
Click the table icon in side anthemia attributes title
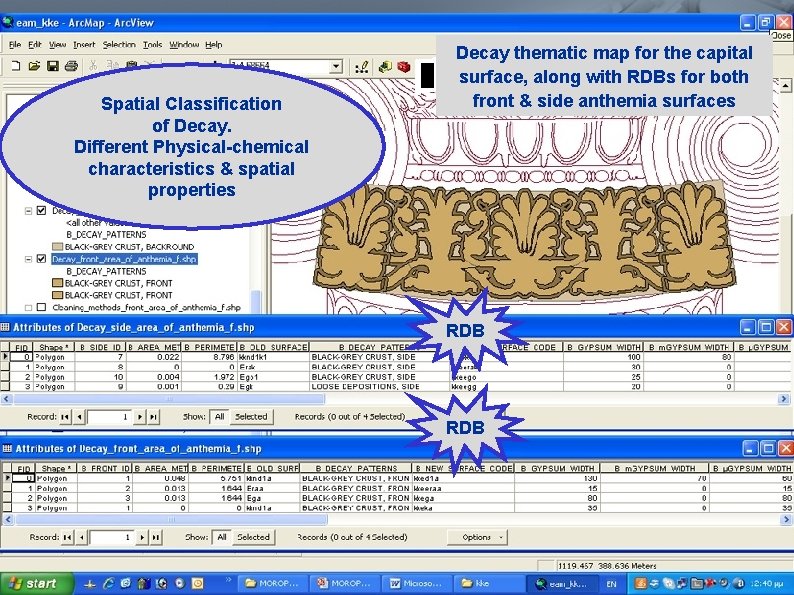pos(6,328)
